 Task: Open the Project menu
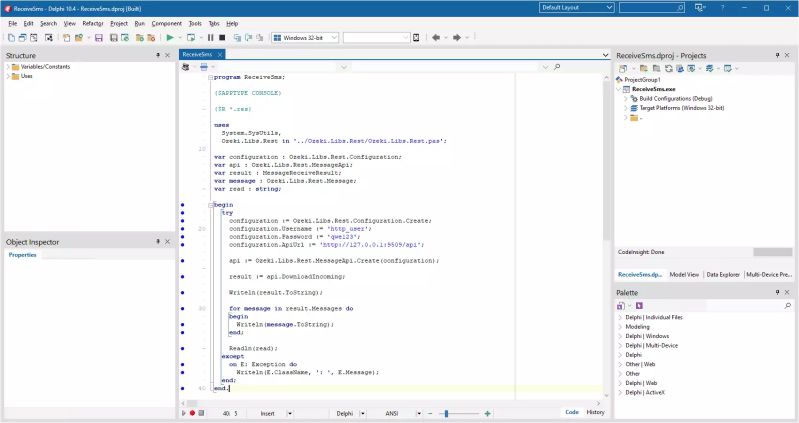[x=119, y=23]
